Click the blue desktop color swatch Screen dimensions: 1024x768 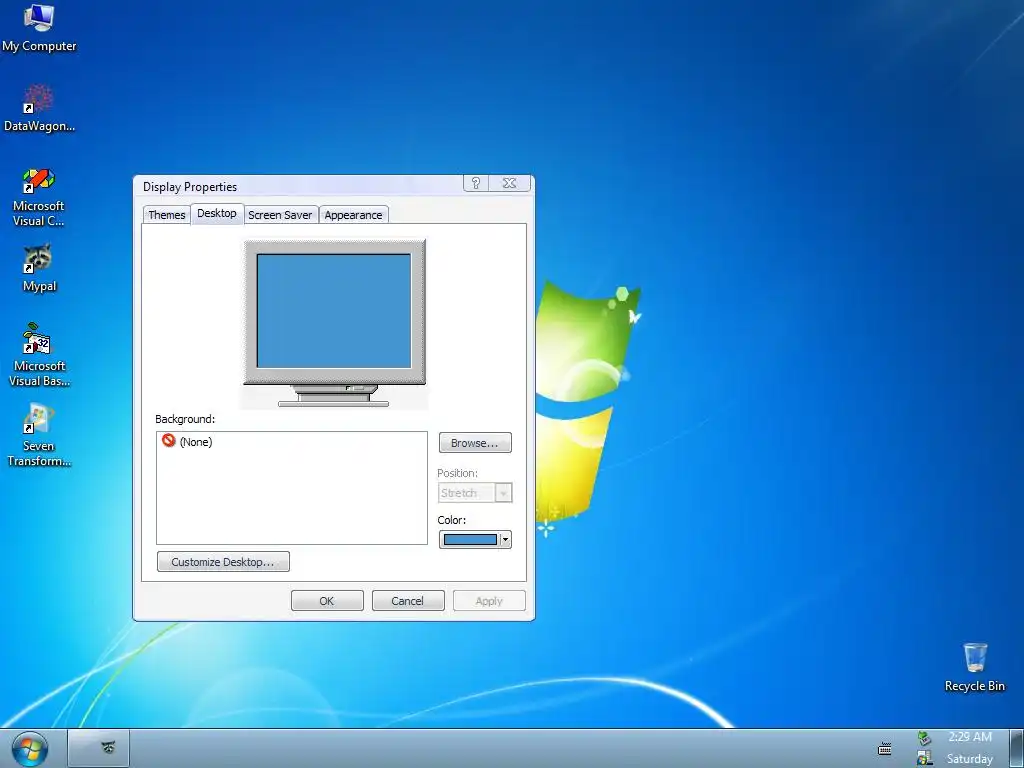click(x=470, y=539)
